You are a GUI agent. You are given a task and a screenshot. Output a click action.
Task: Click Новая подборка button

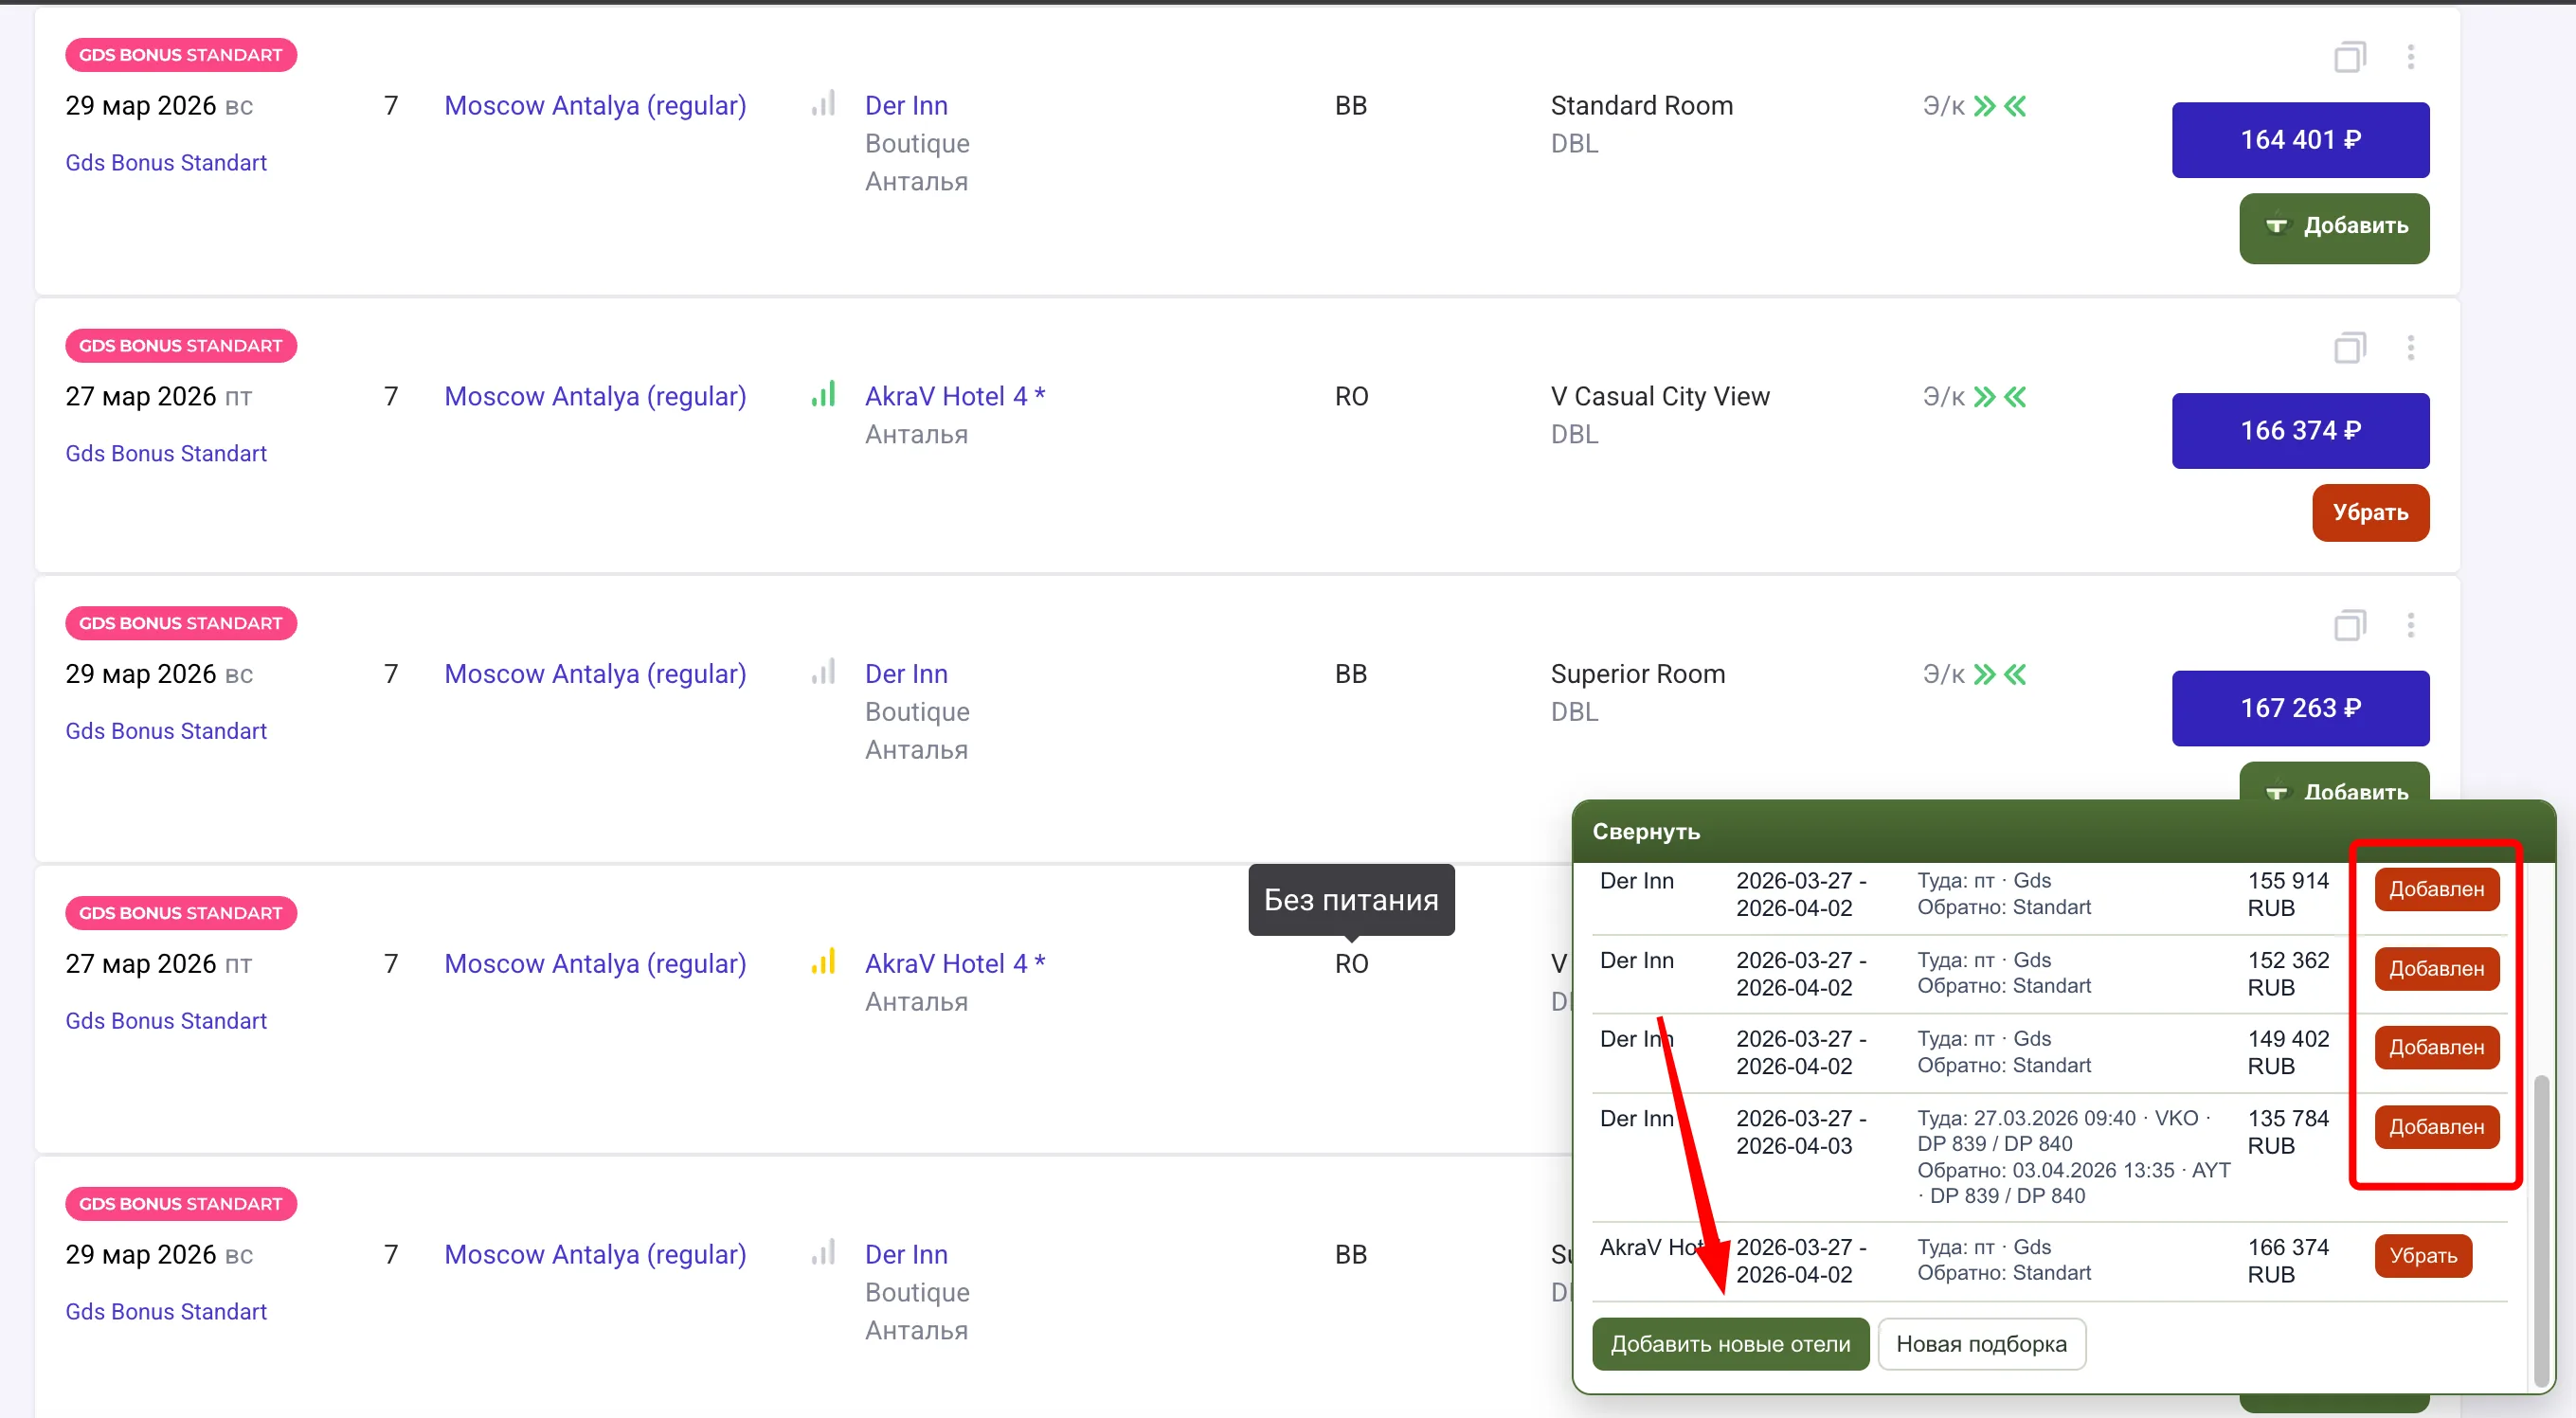click(x=1981, y=1343)
